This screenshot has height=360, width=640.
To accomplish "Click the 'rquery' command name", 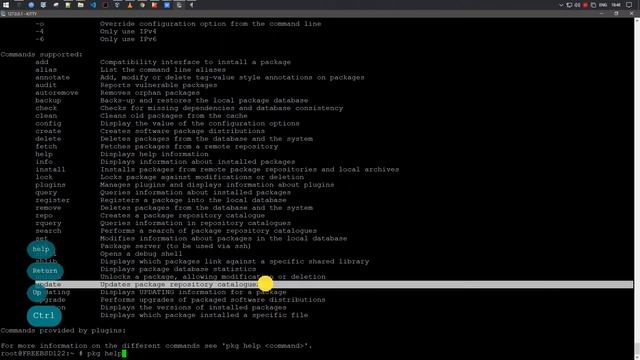I will 48,223.
